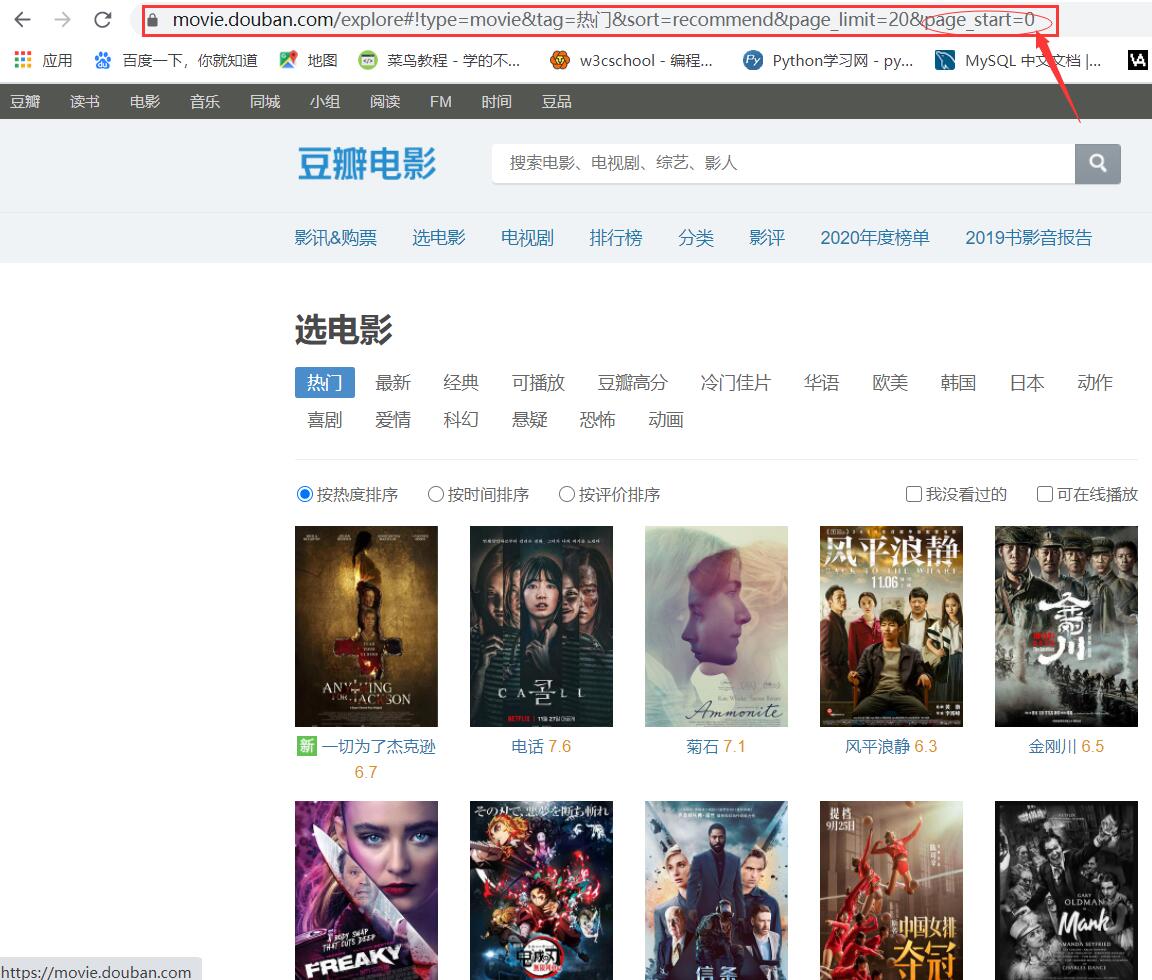
Task: Open 同城 in top navigation
Action: pos(265,101)
